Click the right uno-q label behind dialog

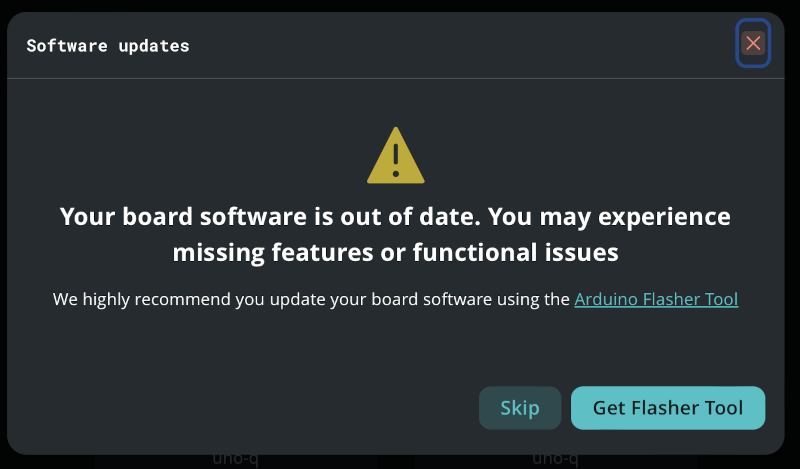(x=554, y=460)
